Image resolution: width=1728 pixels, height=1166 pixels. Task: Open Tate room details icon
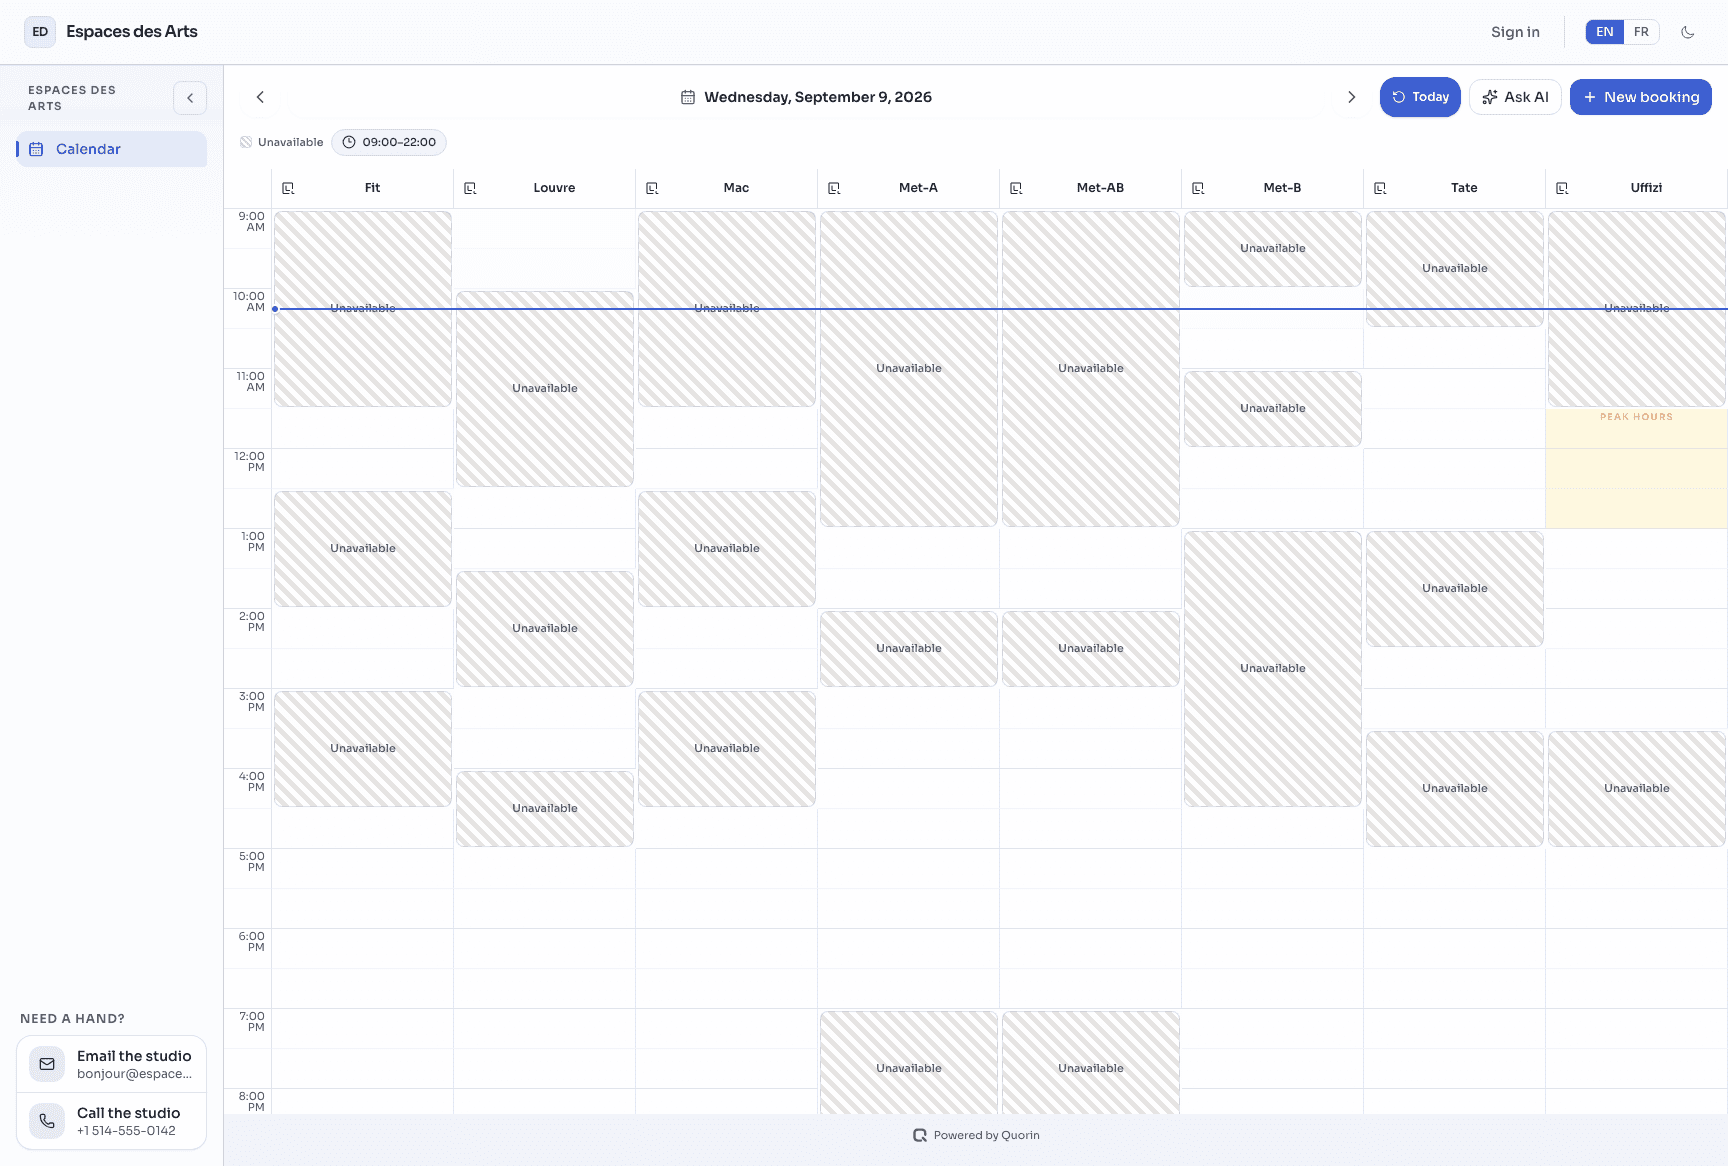point(1380,188)
